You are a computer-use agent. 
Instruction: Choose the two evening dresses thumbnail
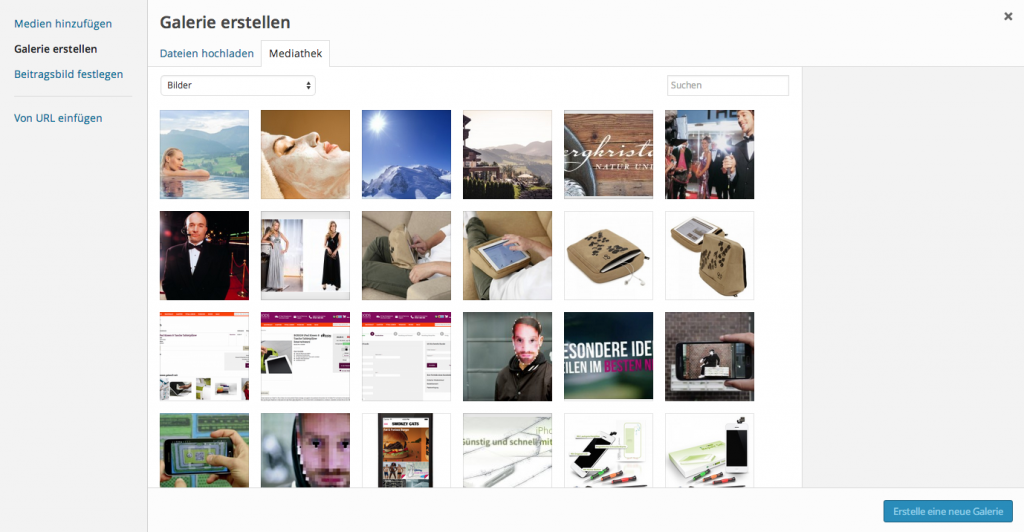pos(306,255)
